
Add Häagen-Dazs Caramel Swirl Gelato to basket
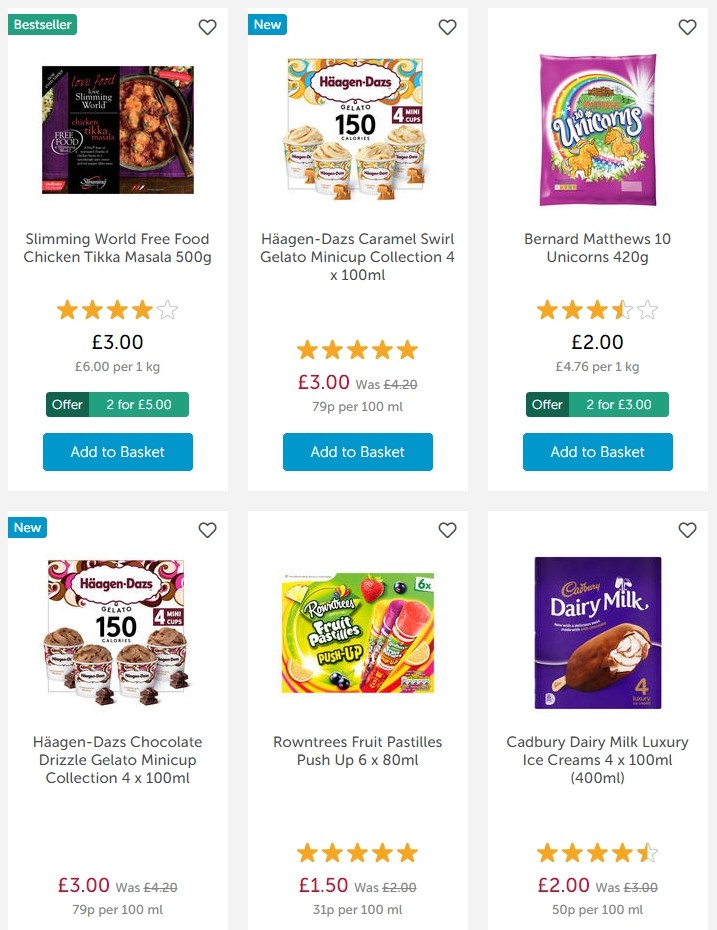pos(357,452)
